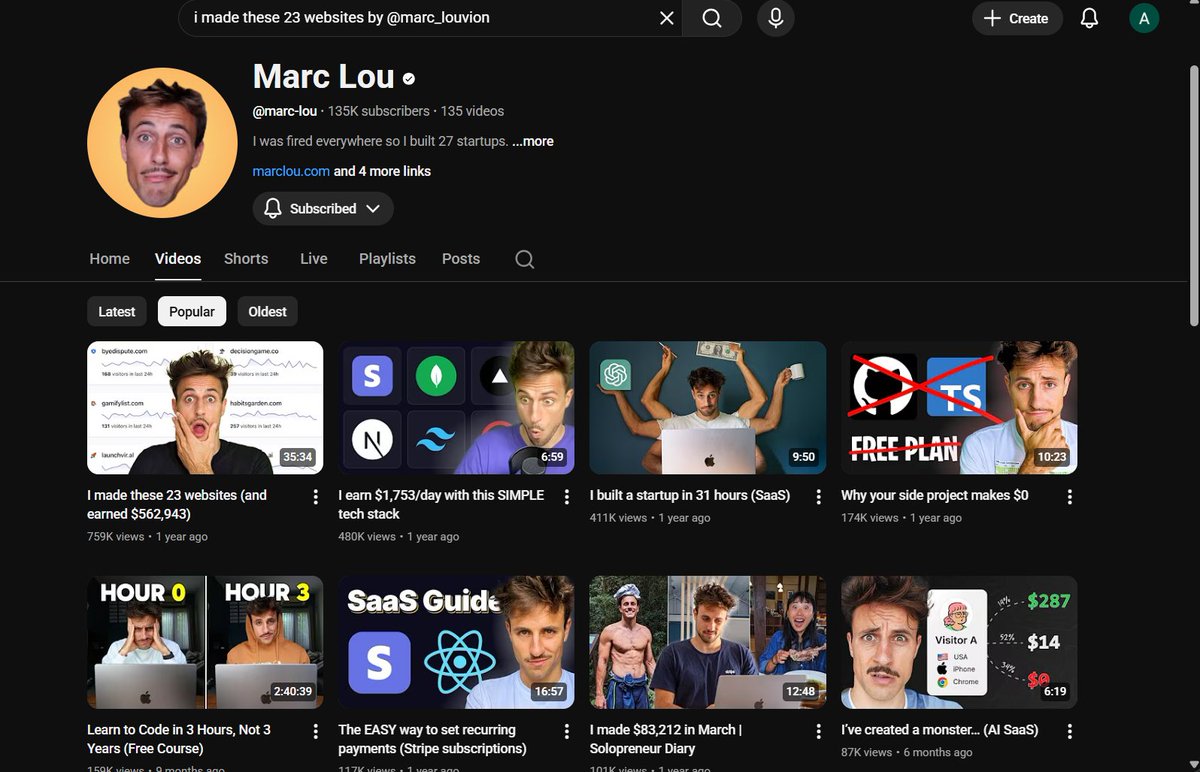Open the account avatar menu
The width and height of the screenshot is (1200, 772).
point(1143,18)
